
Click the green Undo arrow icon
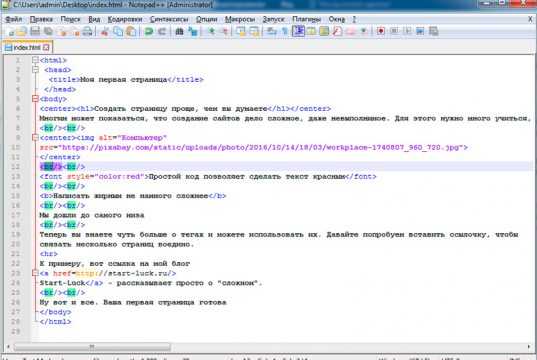pos(149,32)
